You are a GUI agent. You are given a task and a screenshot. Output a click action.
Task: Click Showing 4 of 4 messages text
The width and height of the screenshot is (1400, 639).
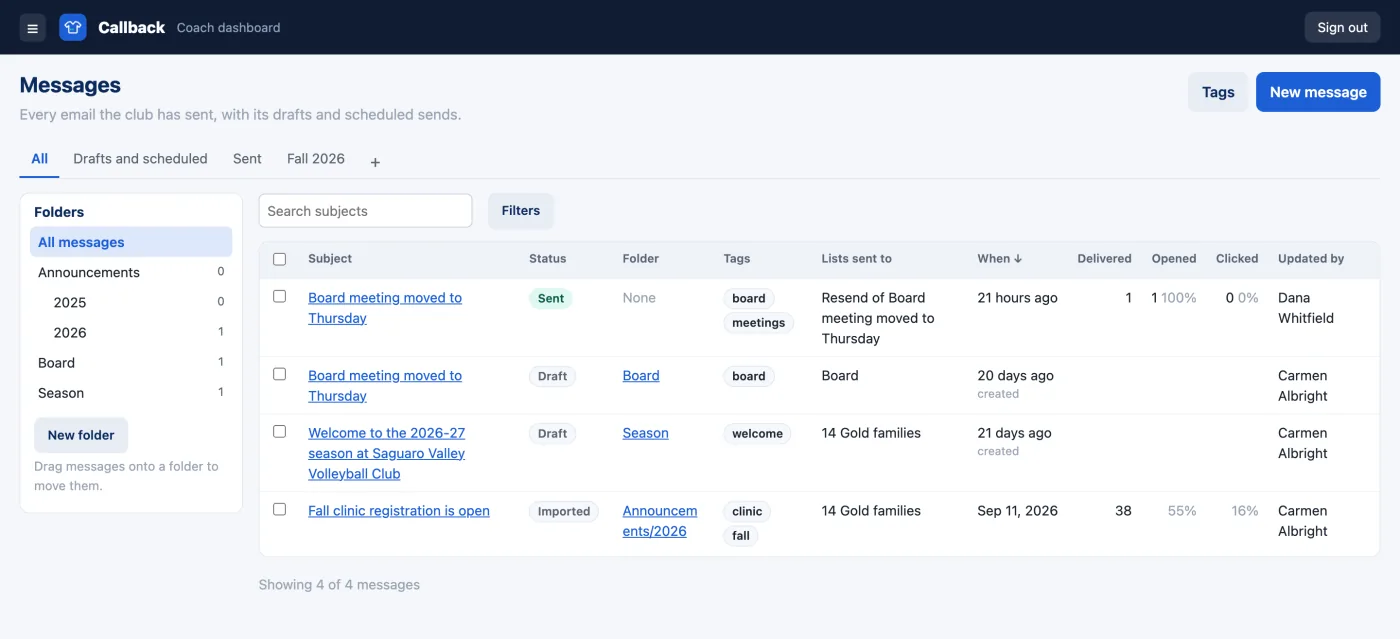tap(339, 585)
